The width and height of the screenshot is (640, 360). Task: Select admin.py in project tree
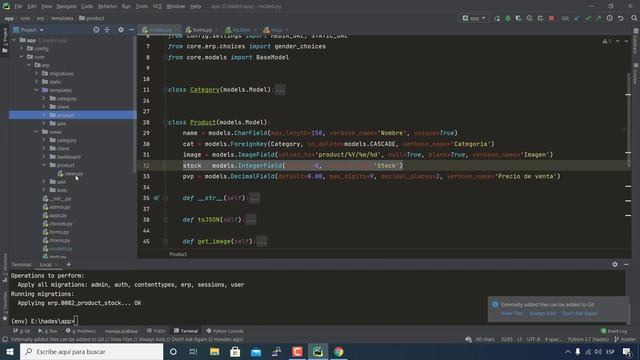pyautogui.click(x=56, y=207)
